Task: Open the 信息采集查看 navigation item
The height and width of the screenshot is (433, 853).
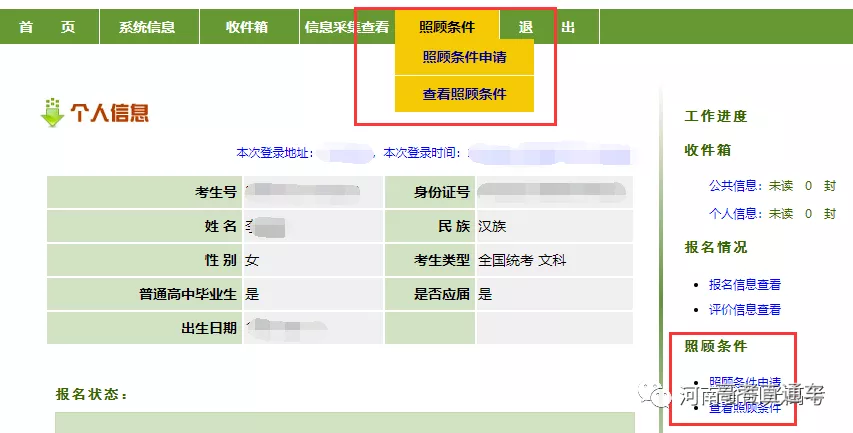Action: pyautogui.click(x=346, y=27)
